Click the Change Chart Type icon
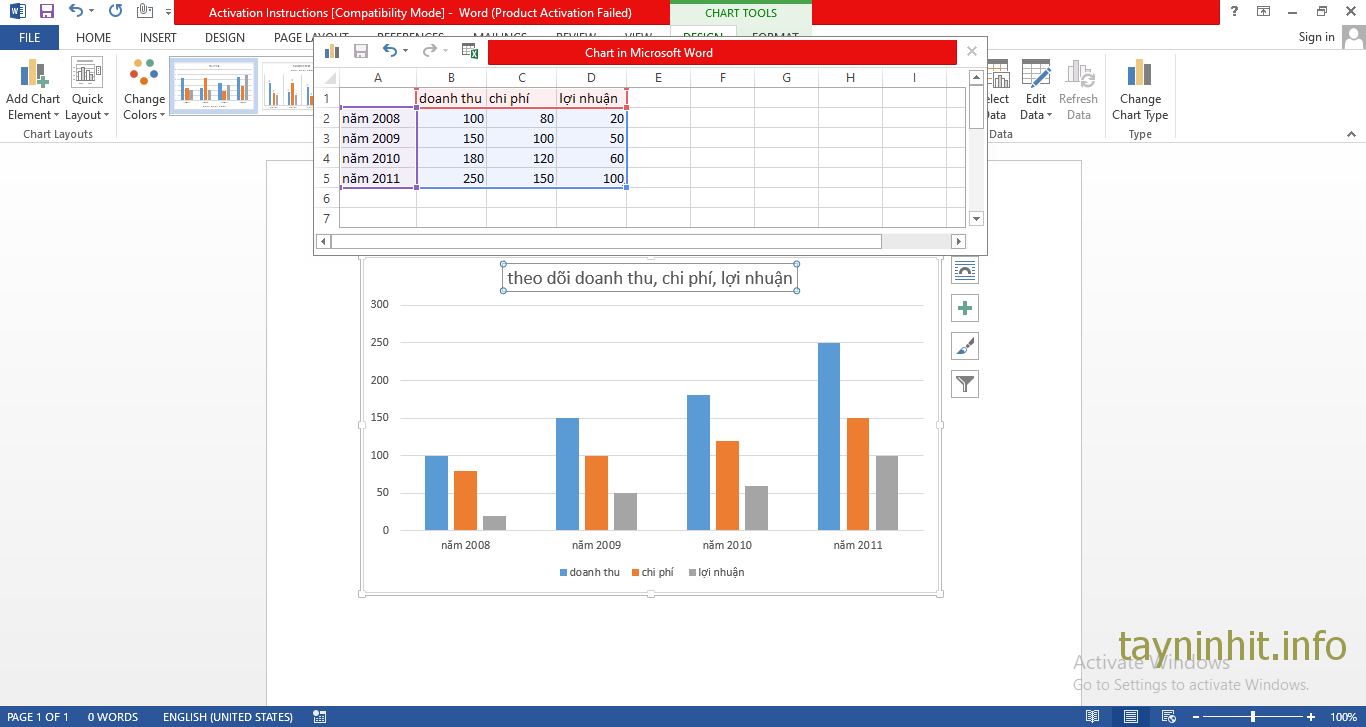This screenshot has height=727, width=1366. tap(1140, 75)
